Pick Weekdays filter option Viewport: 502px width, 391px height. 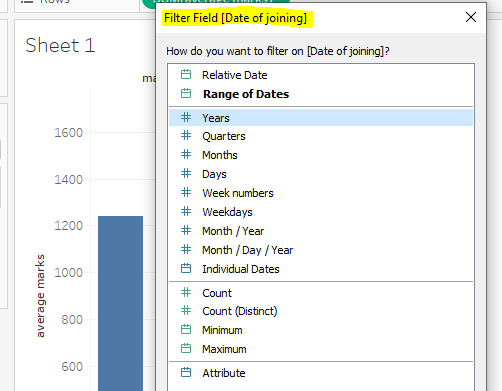point(321,212)
